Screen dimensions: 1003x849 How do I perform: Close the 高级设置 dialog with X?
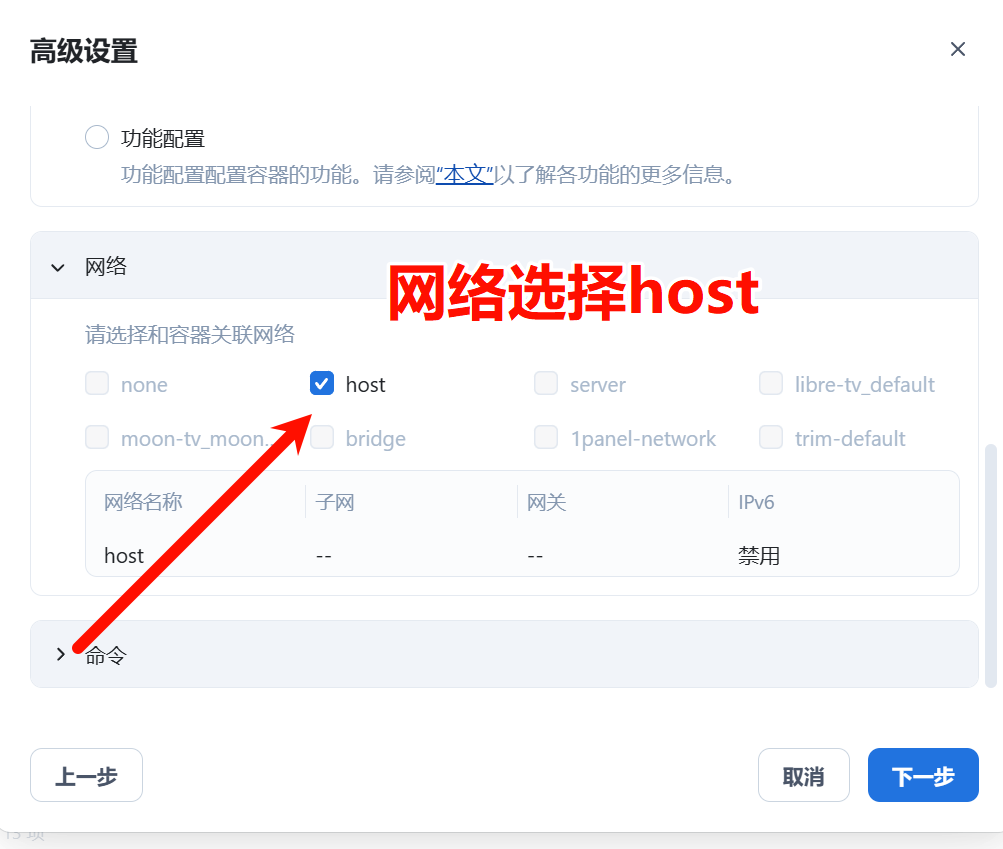click(958, 49)
